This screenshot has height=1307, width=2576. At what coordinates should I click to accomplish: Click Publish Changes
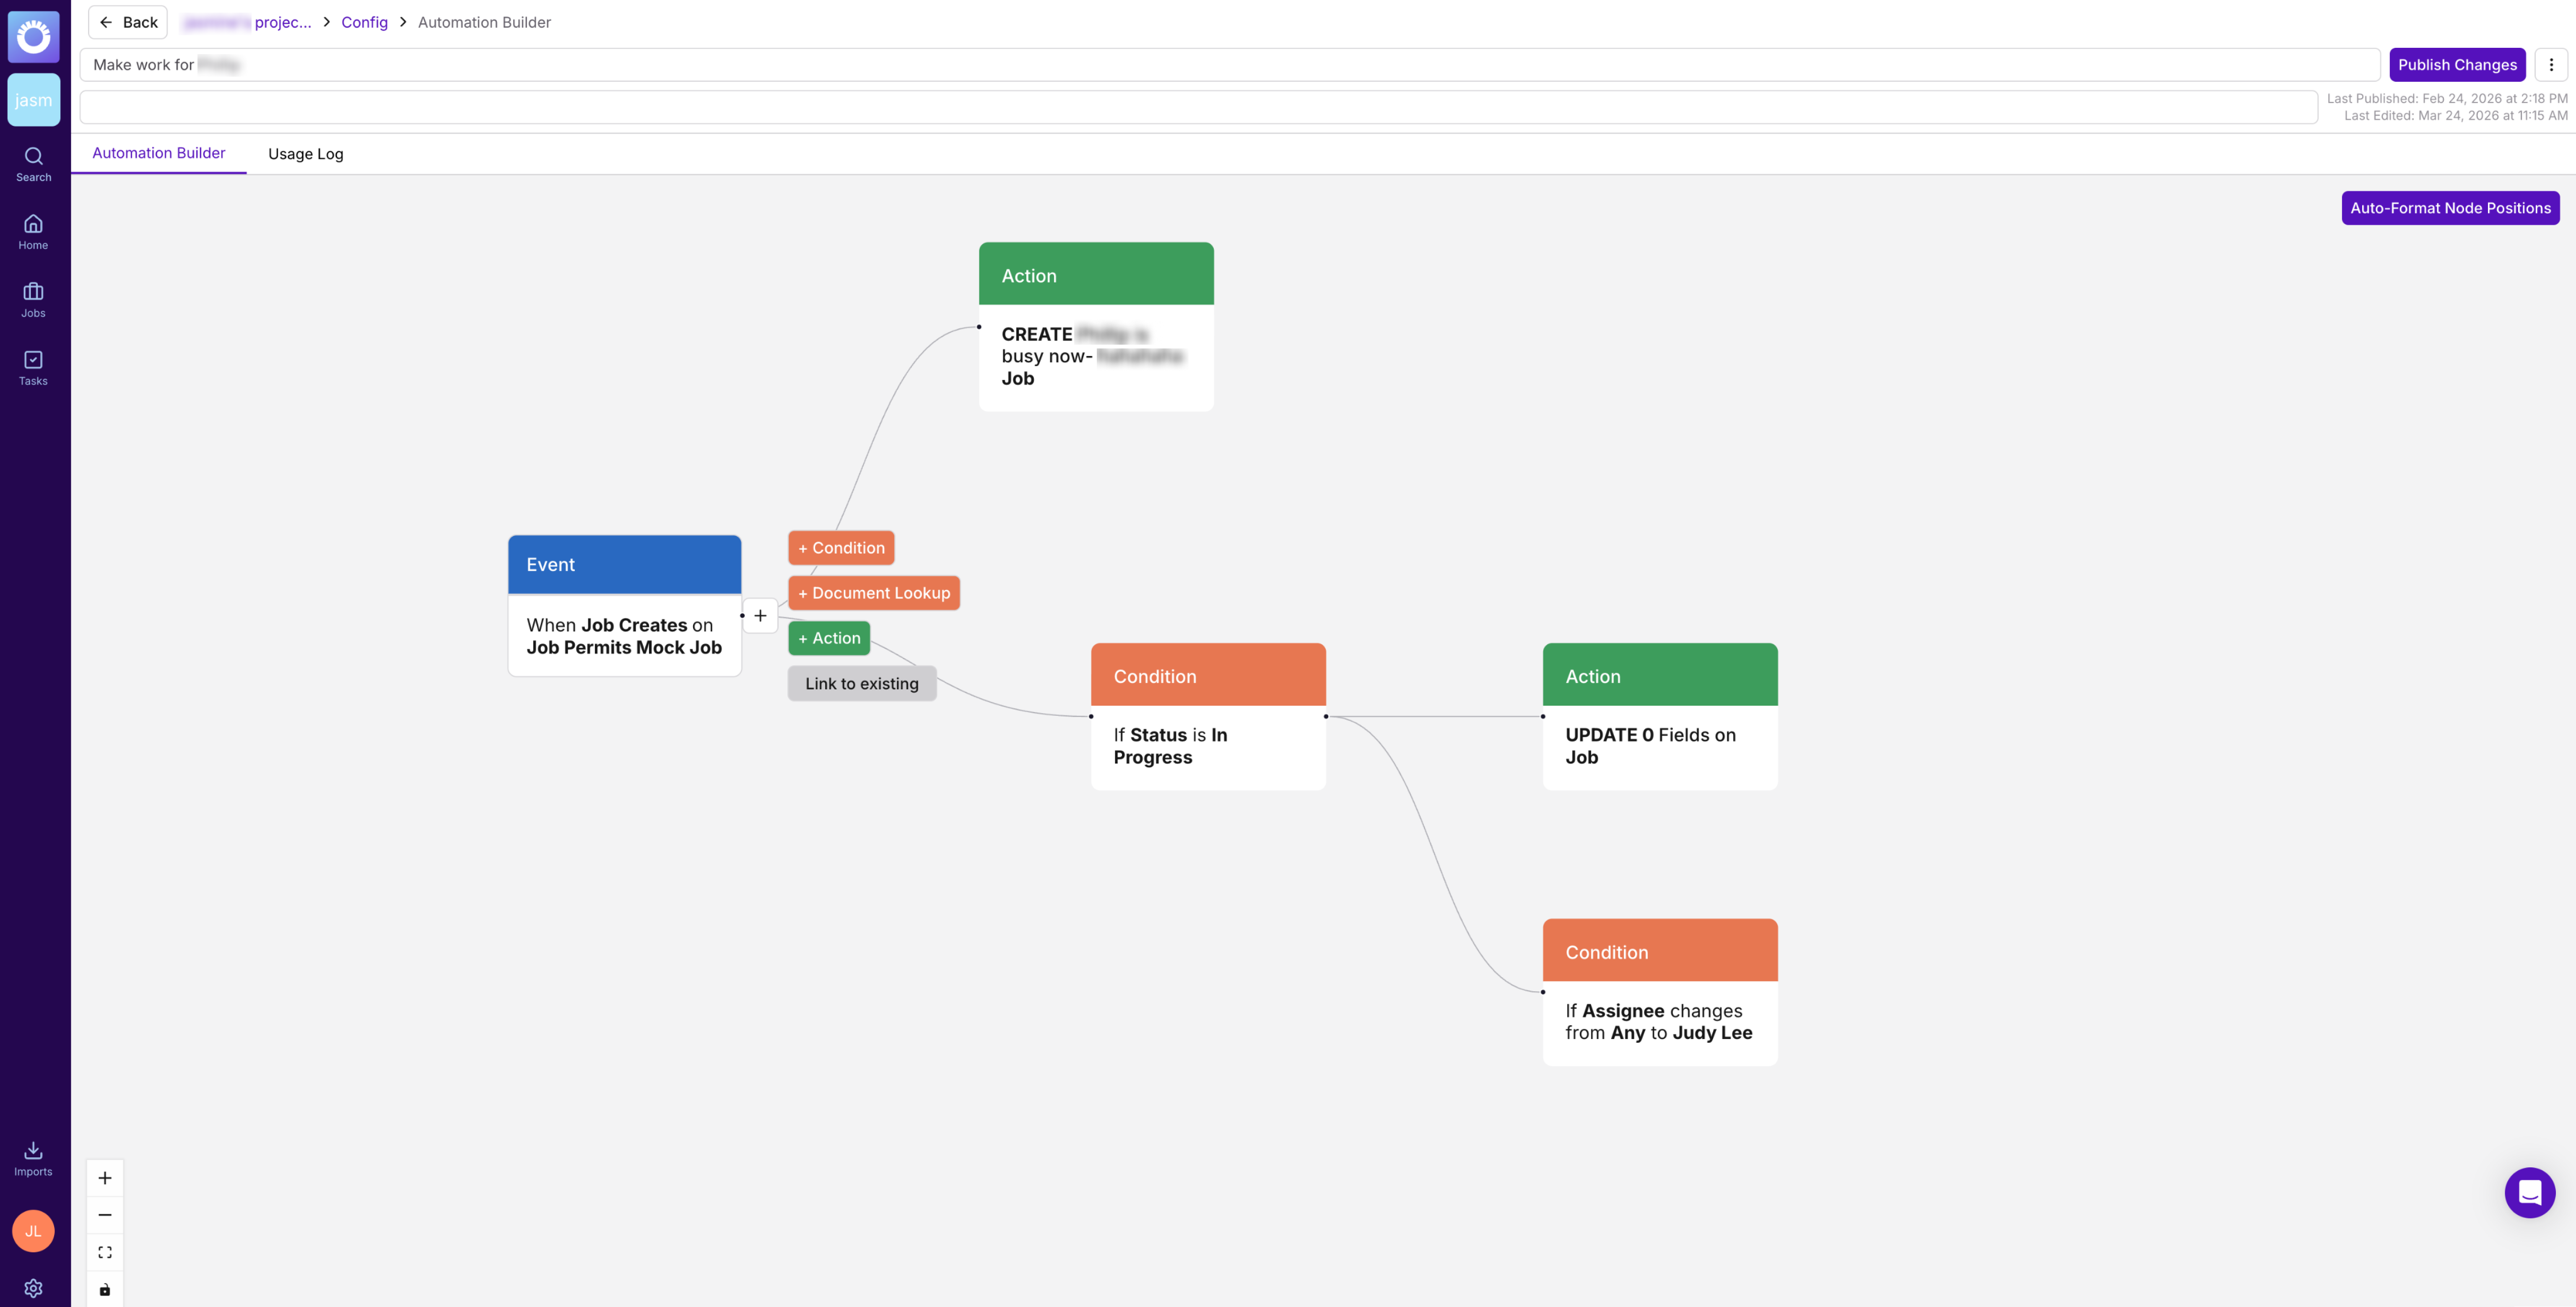[2457, 65]
